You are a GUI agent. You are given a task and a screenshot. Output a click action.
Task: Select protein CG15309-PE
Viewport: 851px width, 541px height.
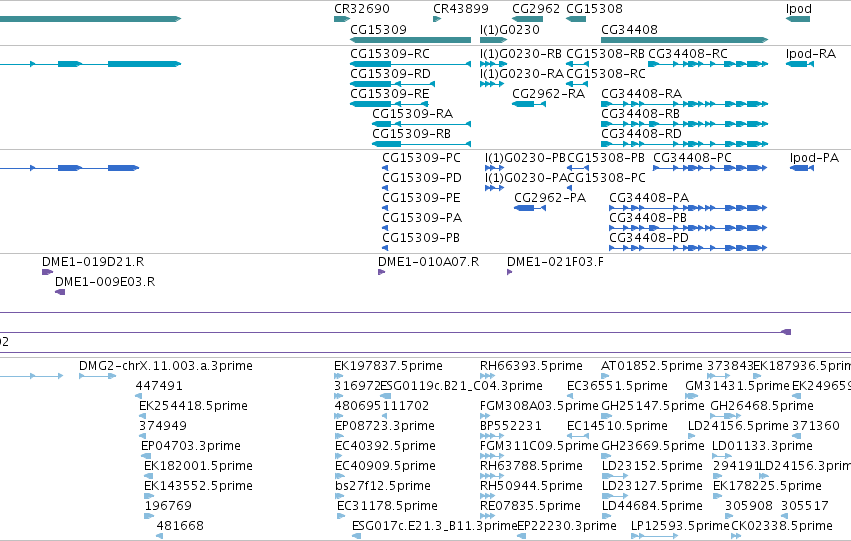[385, 208]
